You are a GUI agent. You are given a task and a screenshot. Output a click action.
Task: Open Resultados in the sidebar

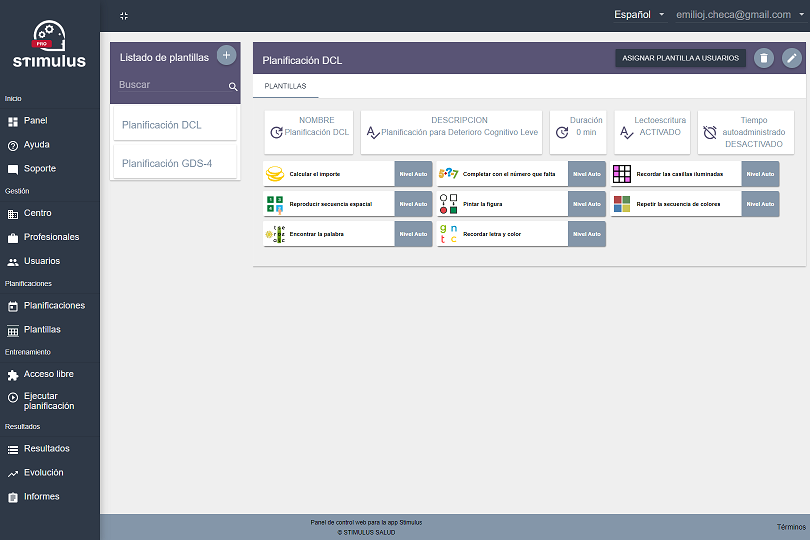tap(46, 449)
